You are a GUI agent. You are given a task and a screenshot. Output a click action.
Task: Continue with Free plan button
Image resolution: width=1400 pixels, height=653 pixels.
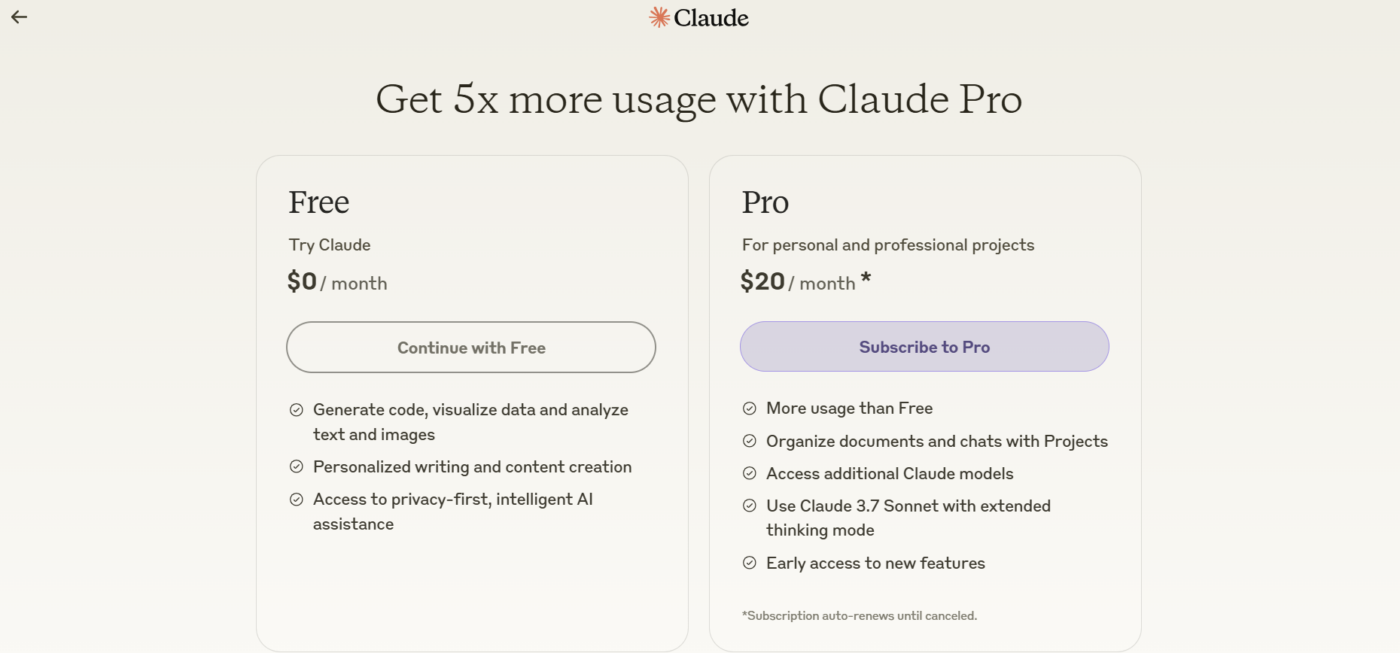(x=471, y=347)
